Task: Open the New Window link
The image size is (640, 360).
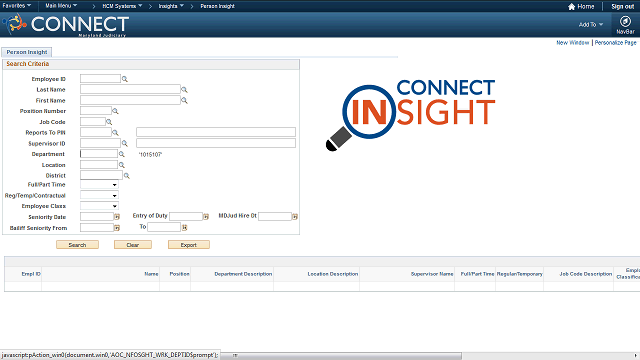Action: [573, 42]
